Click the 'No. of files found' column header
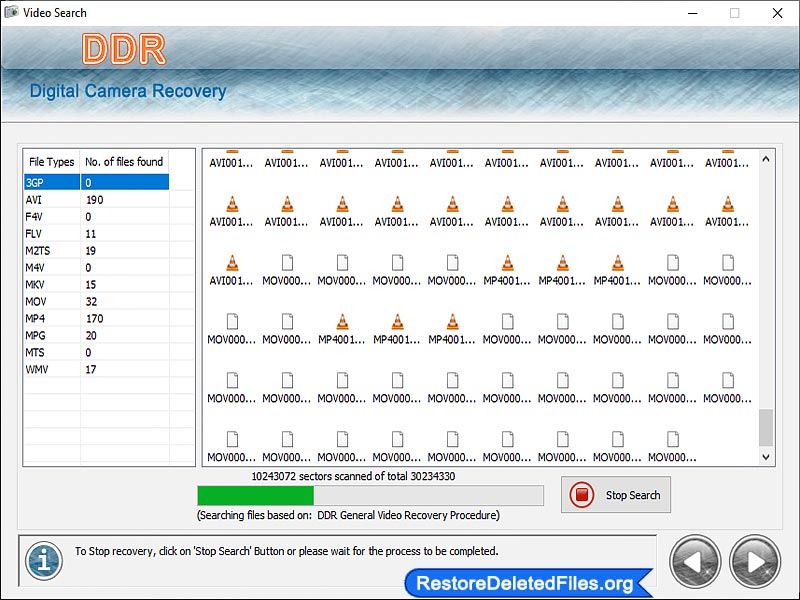The width and height of the screenshot is (800, 600). [124, 162]
